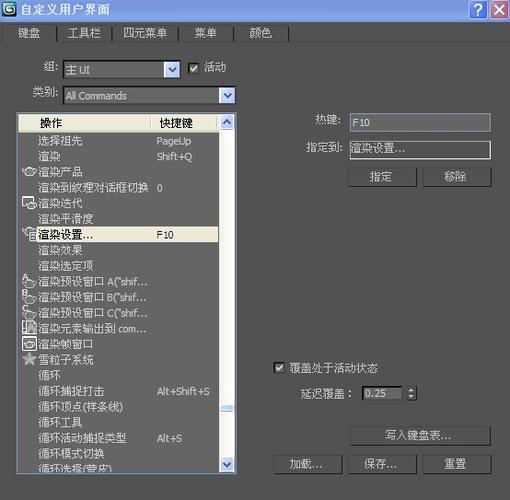Click the 移除 button
The width and height of the screenshot is (510, 500).
click(457, 177)
